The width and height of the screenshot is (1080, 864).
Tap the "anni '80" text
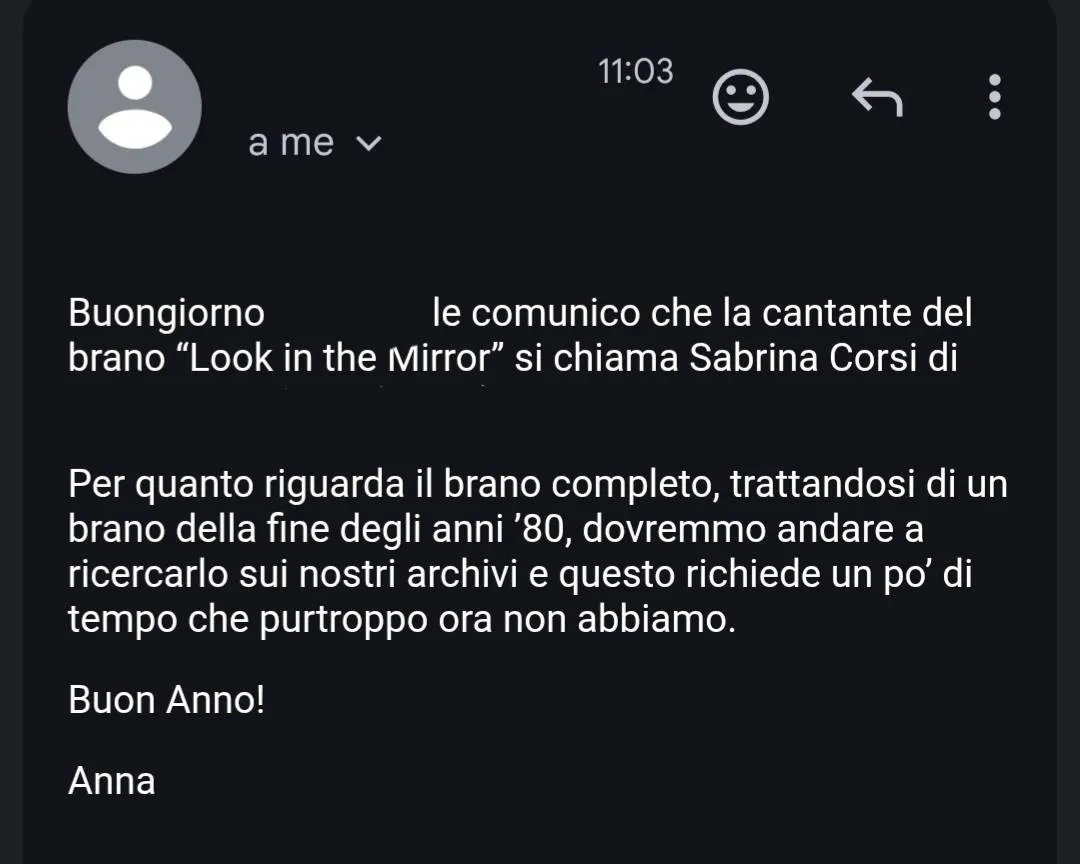(498, 529)
